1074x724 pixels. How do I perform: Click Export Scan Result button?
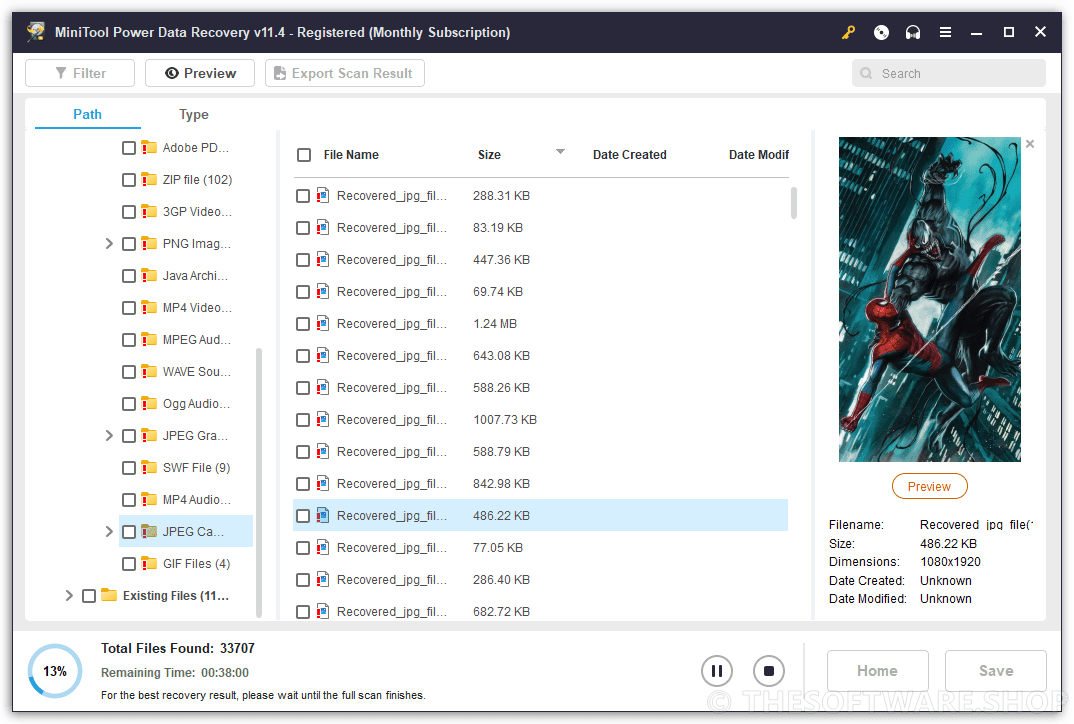[x=345, y=73]
